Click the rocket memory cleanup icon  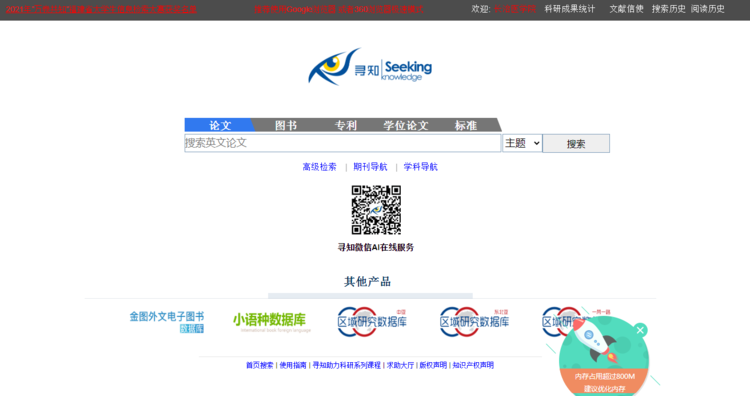pyautogui.click(x=596, y=341)
